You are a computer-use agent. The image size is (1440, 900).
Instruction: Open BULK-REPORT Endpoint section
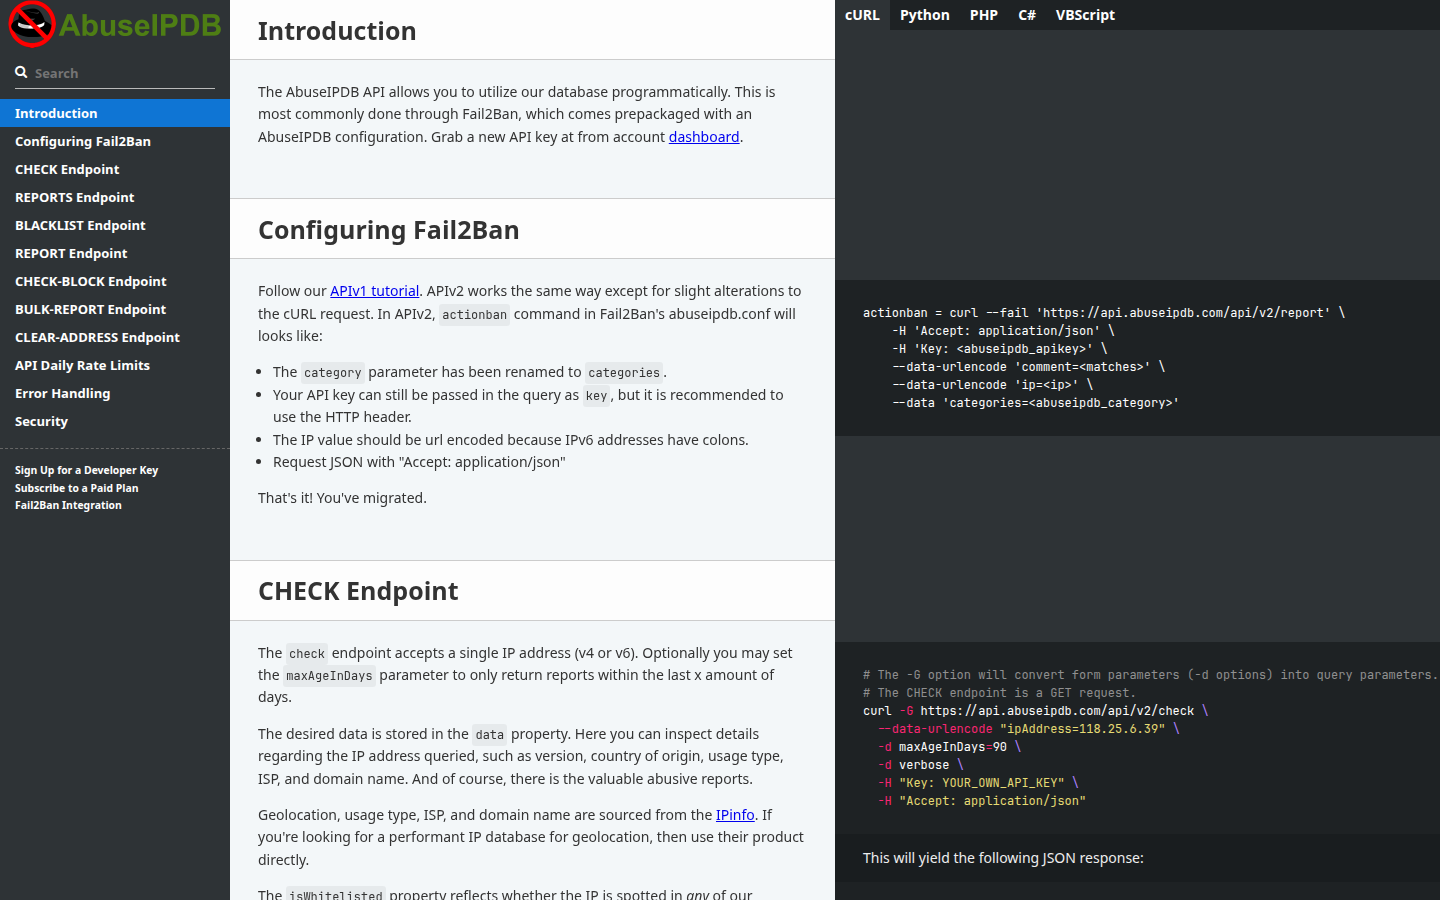115,309
